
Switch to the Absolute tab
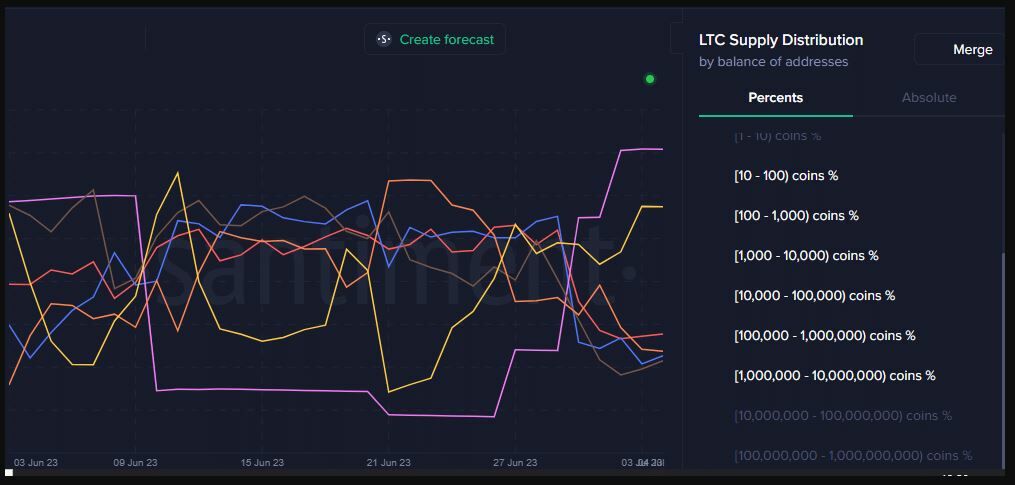pos(928,98)
